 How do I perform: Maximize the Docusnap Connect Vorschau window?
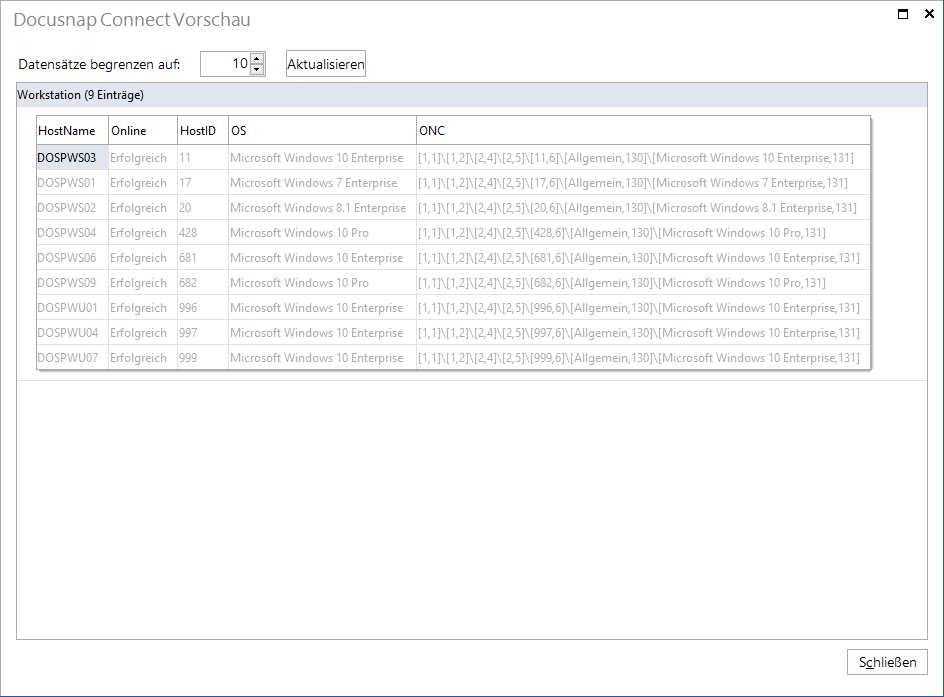tap(902, 14)
